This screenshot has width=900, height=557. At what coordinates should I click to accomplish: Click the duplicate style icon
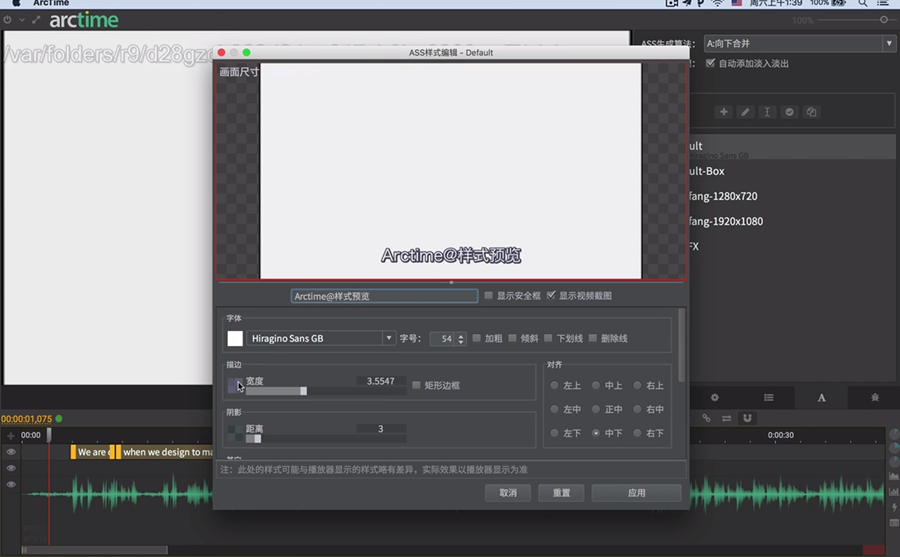click(x=811, y=112)
